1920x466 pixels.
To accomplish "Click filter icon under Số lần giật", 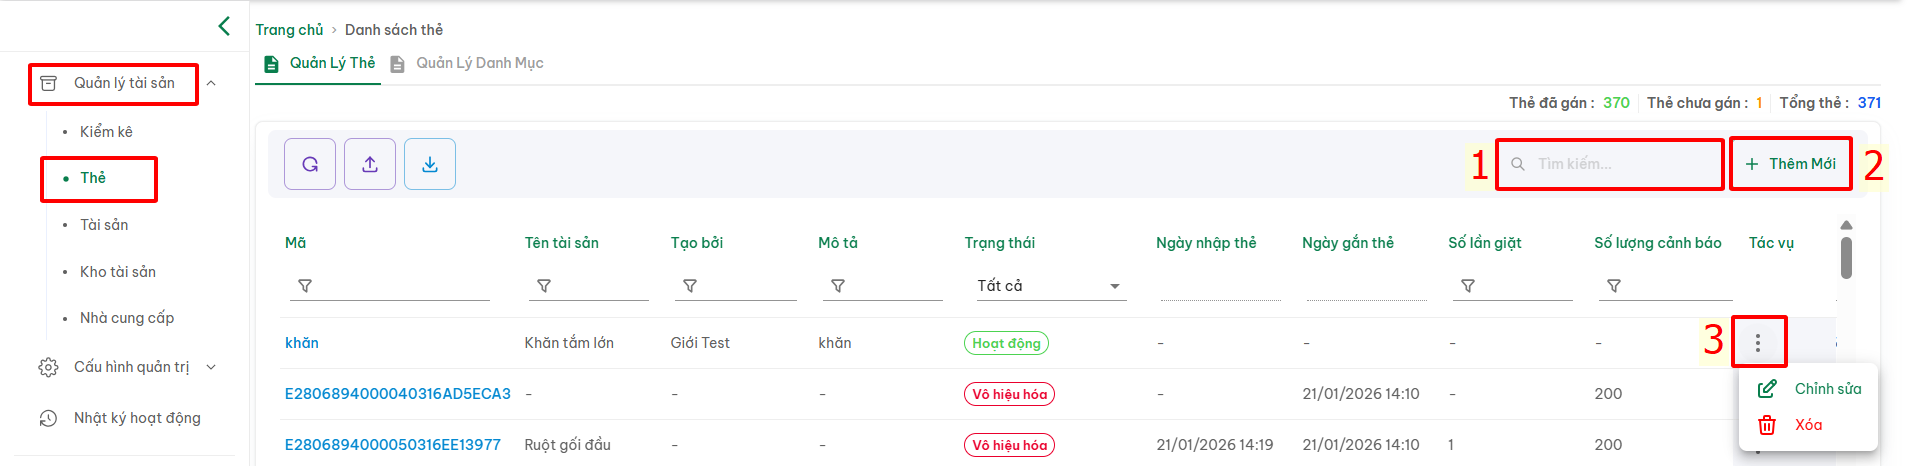I will 1468,286.
